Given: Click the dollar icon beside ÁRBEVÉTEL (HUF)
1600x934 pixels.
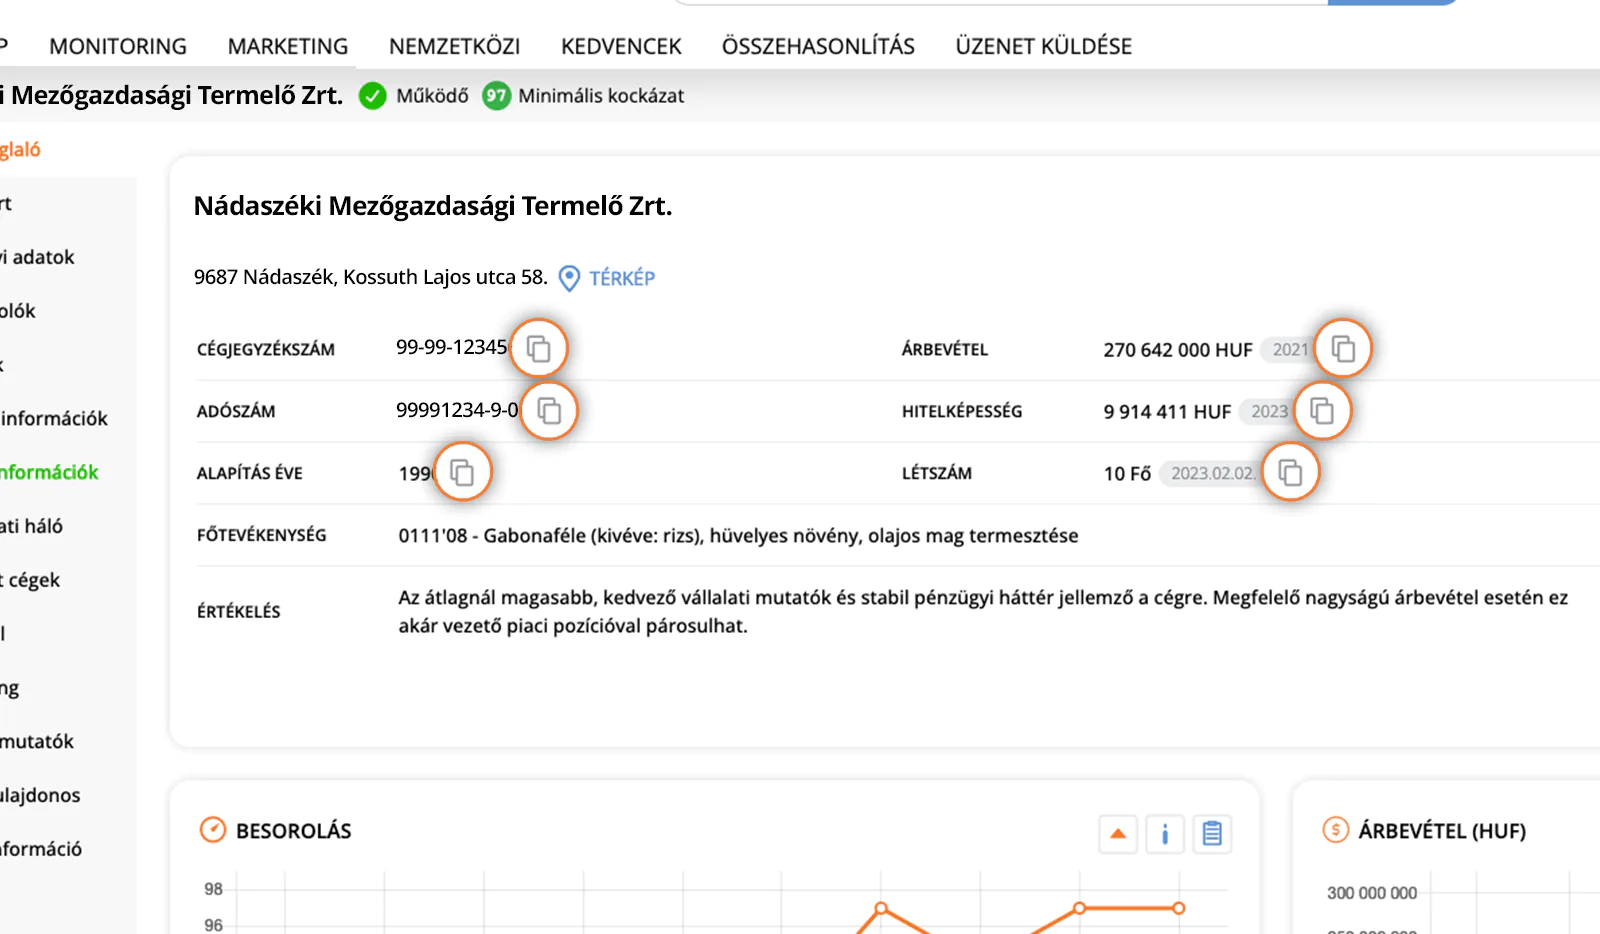Looking at the screenshot, I should (1334, 829).
